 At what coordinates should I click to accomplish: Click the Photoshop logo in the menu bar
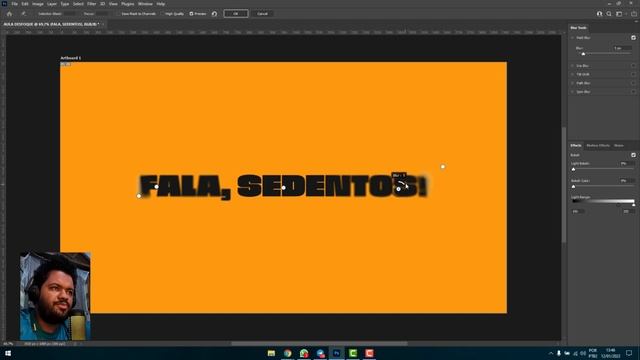(x=4, y=4)
